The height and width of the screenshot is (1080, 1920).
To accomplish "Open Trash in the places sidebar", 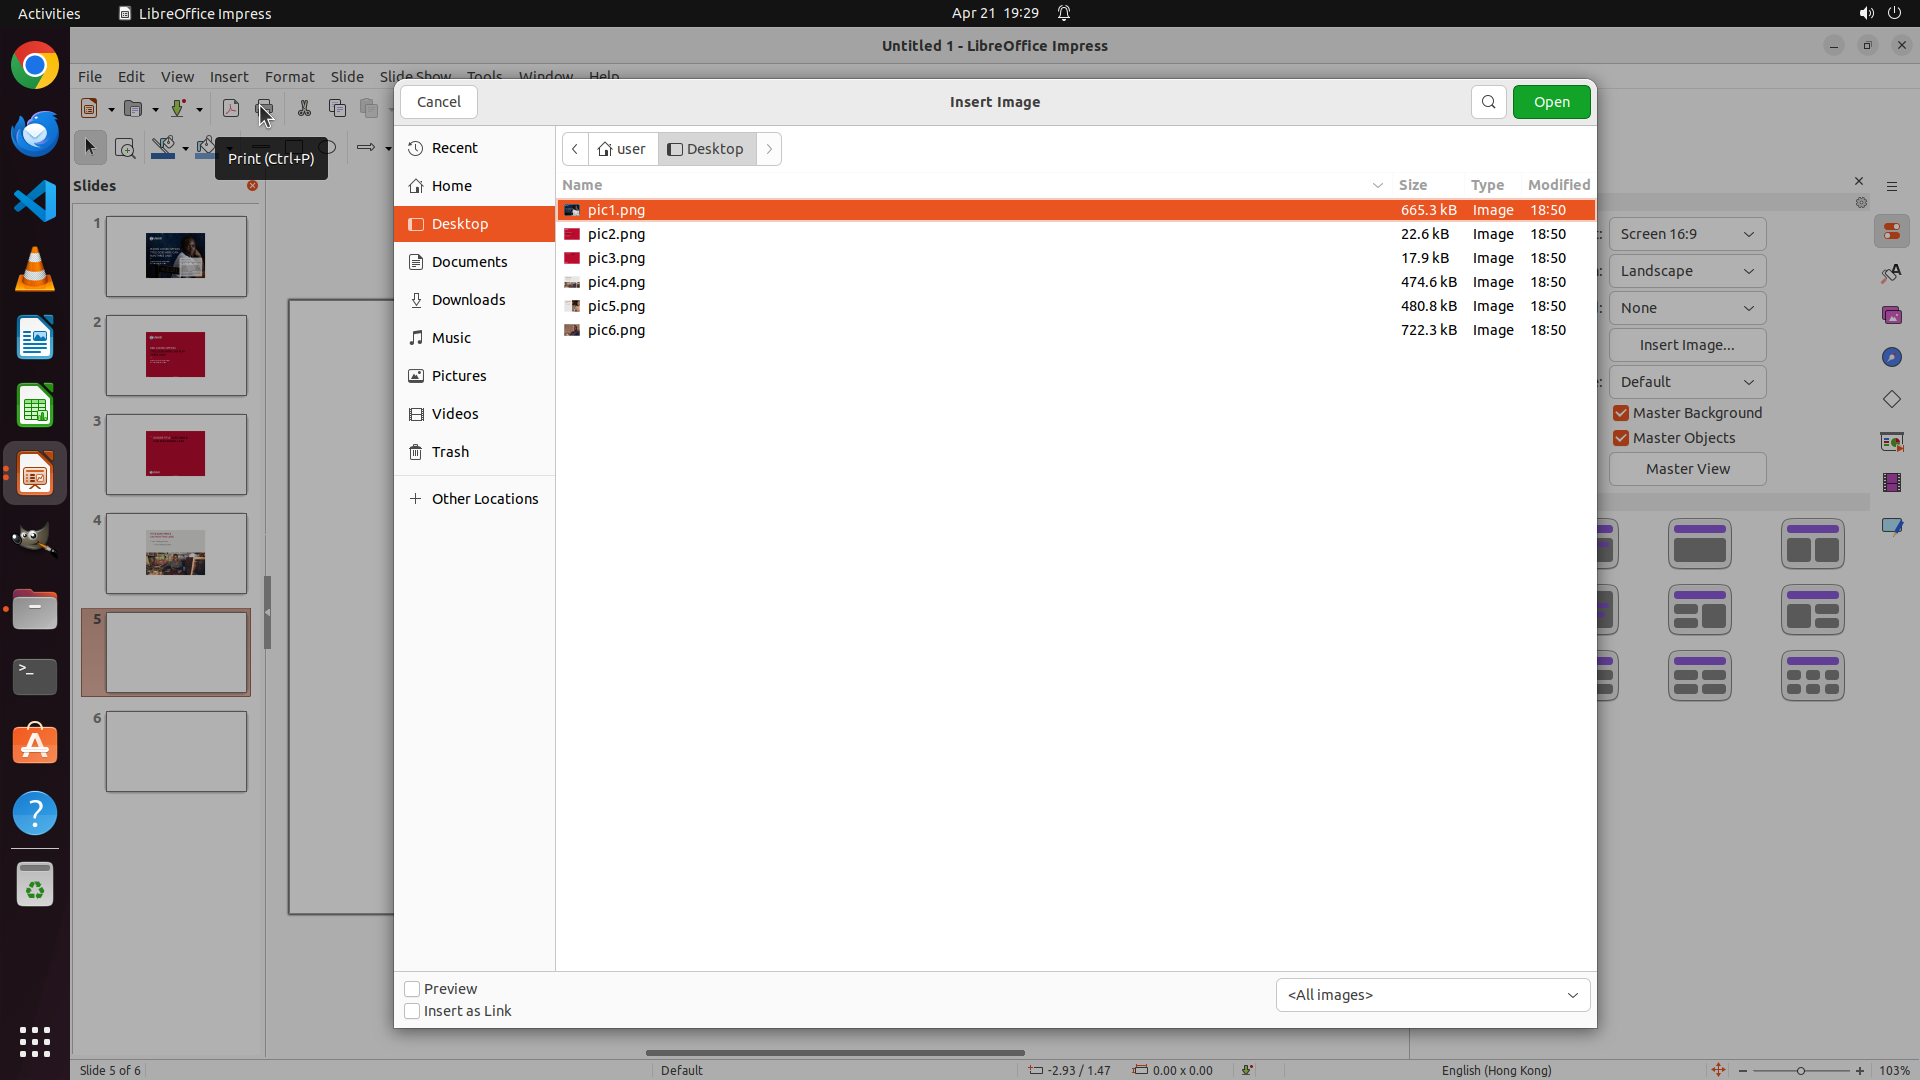I will (x=450, y=452).
